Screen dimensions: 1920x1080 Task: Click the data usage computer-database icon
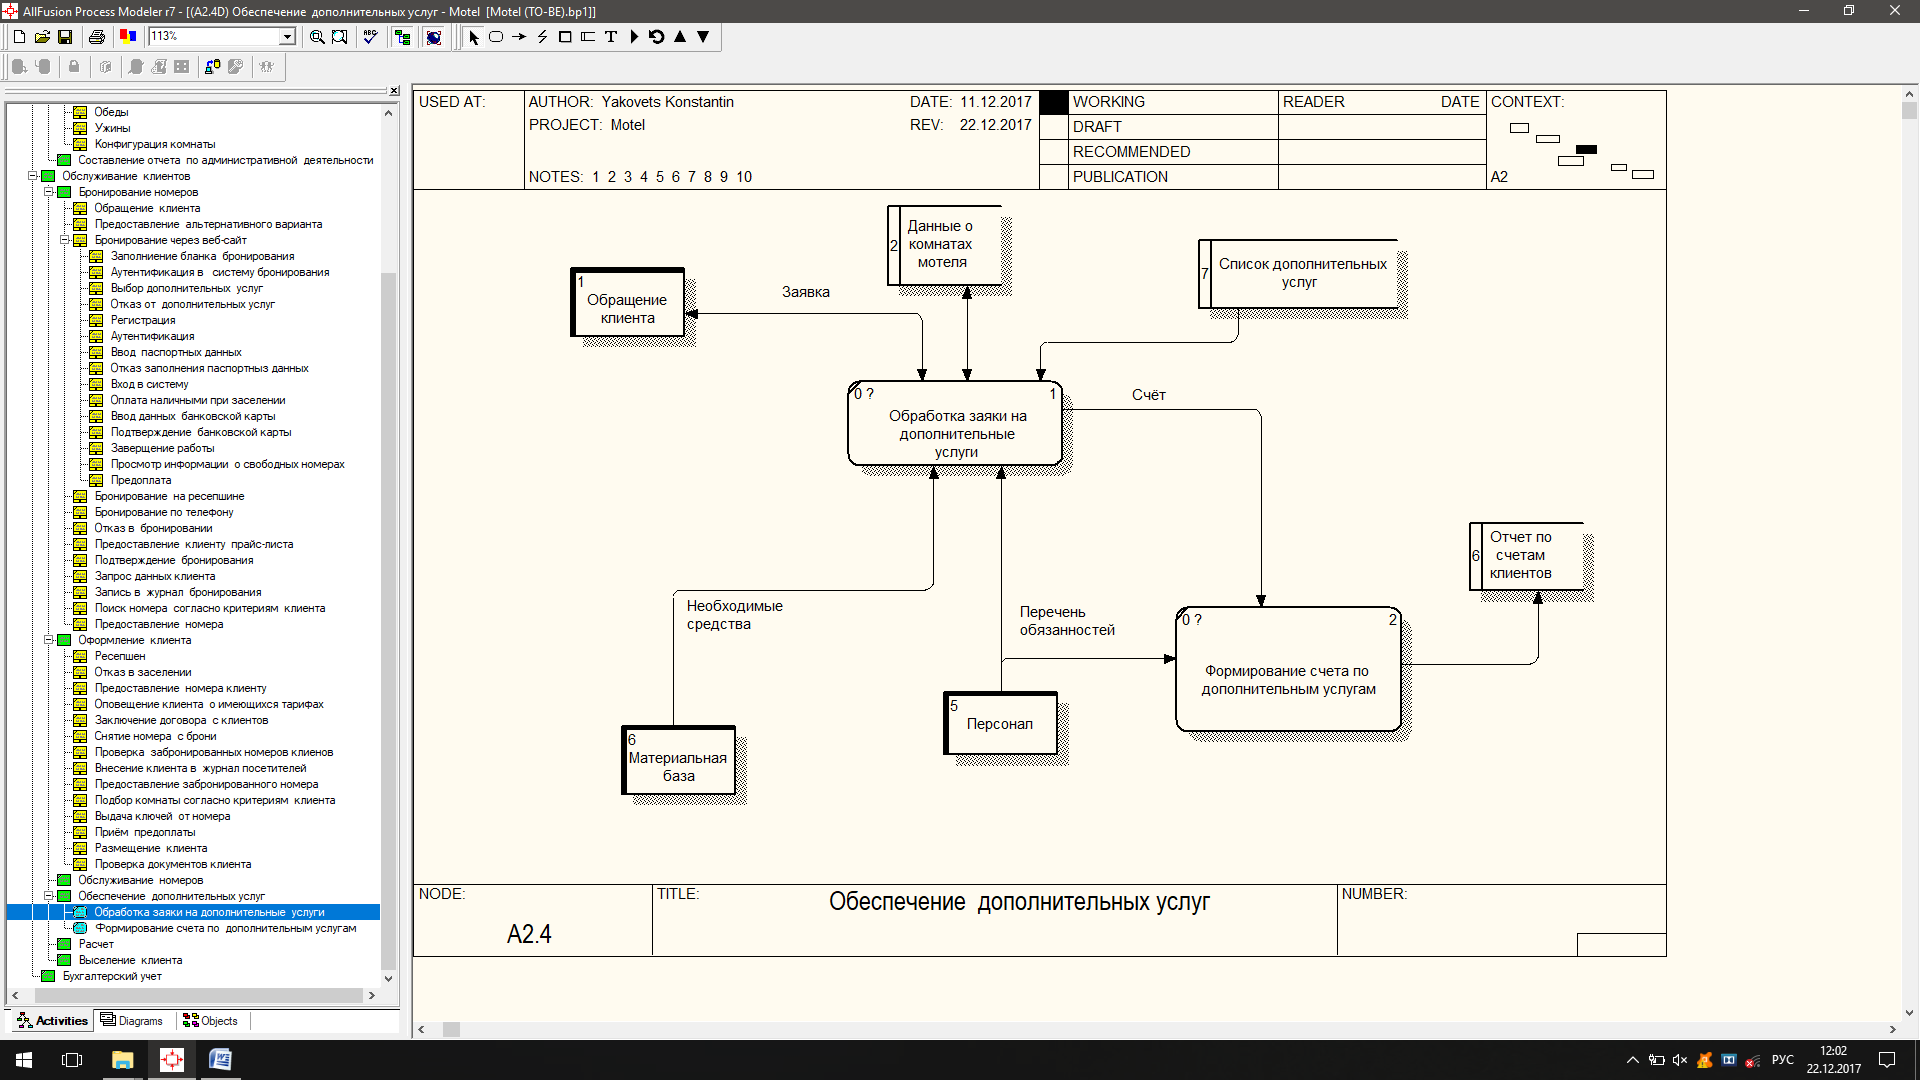click(x=212, y=67)
